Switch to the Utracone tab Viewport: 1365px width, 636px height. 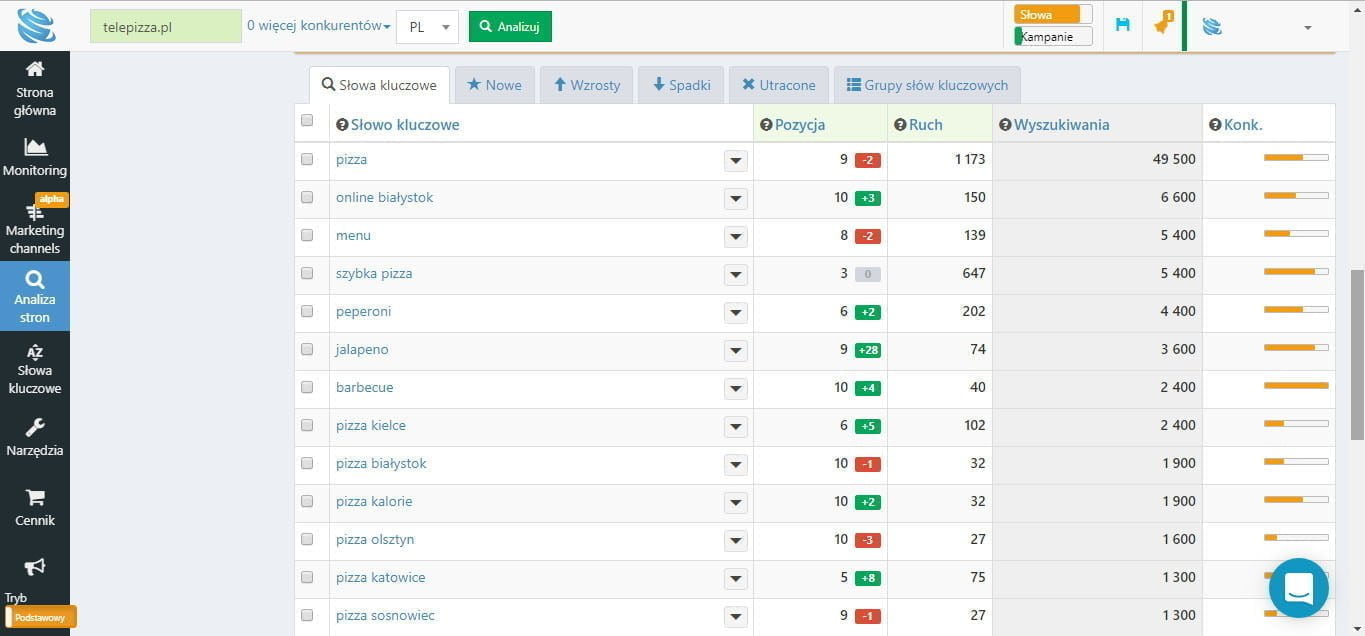coord(779,85)
